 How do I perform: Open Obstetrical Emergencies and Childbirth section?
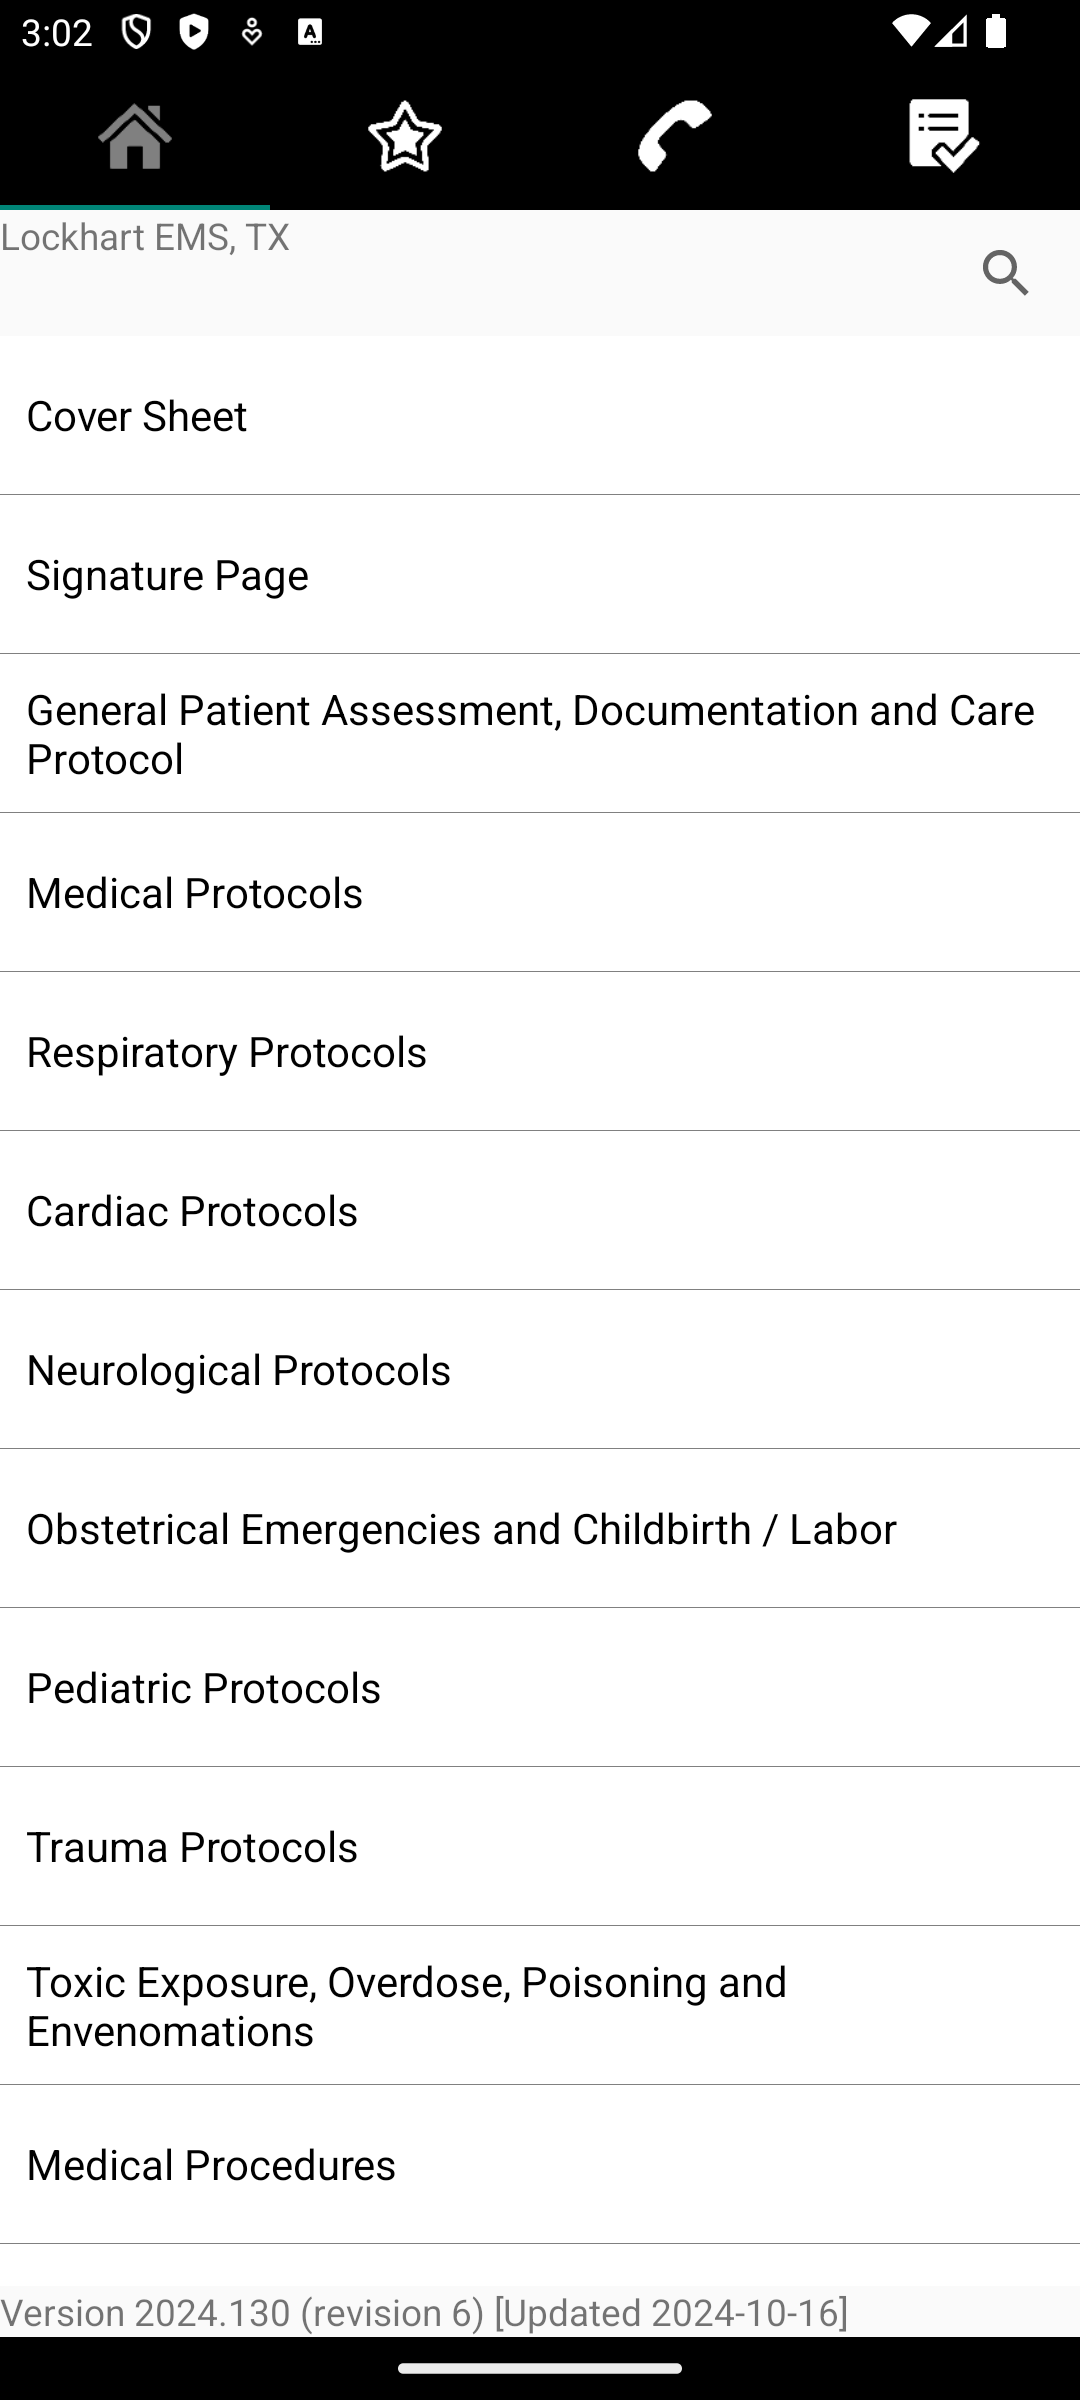click(540, 1529)
